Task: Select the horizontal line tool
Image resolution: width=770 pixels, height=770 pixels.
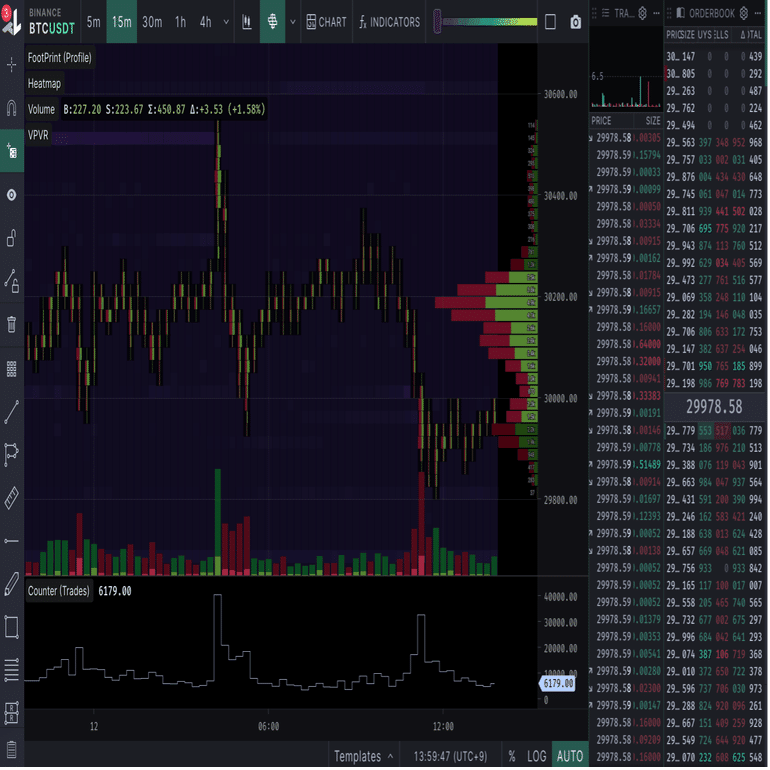Action: pyautogui.click(x=11, y=541)
